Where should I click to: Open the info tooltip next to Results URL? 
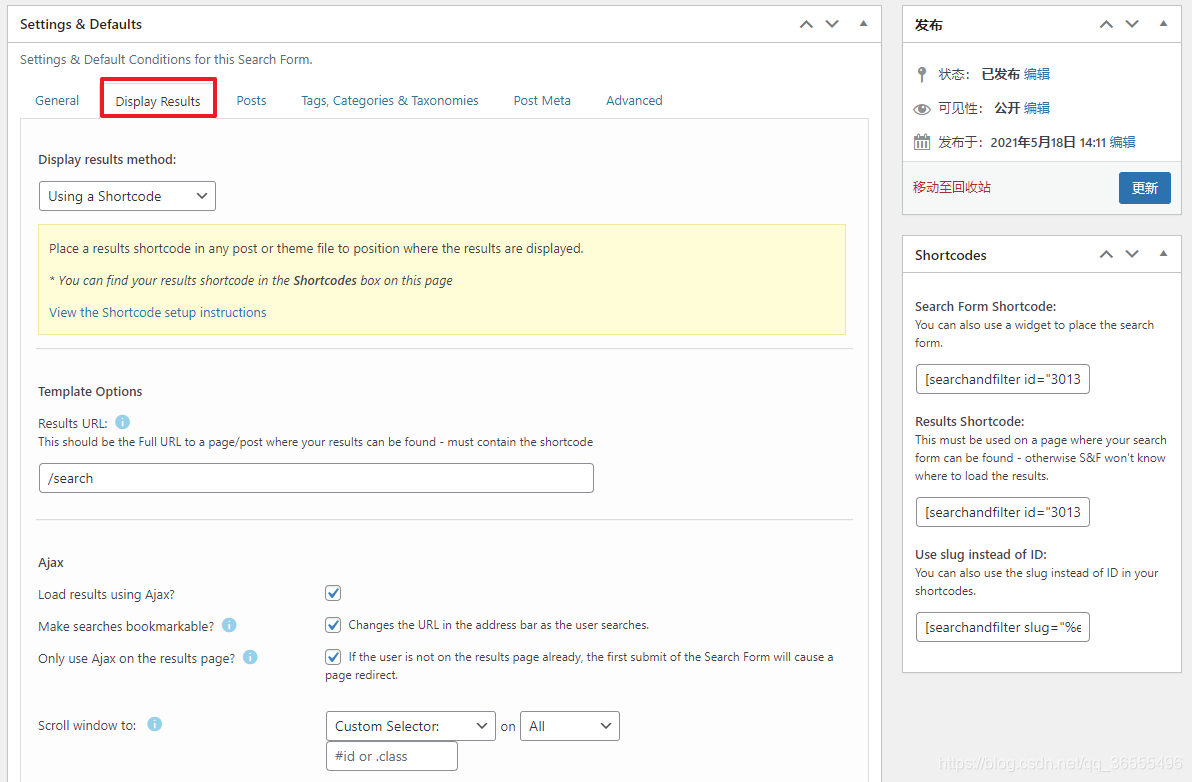pos(122,422)
